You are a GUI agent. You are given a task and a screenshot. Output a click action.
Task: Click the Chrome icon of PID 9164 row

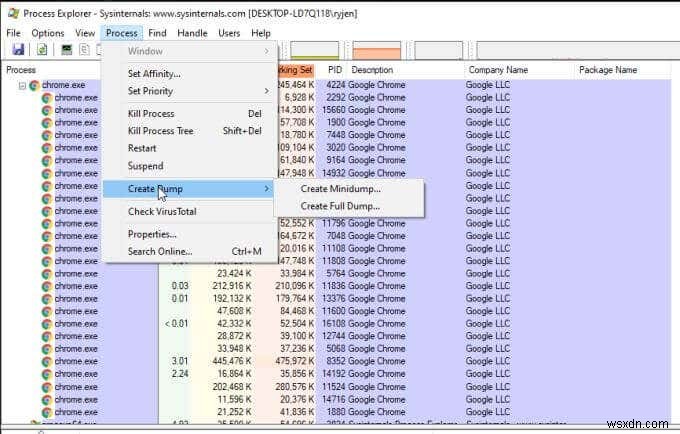47,161
